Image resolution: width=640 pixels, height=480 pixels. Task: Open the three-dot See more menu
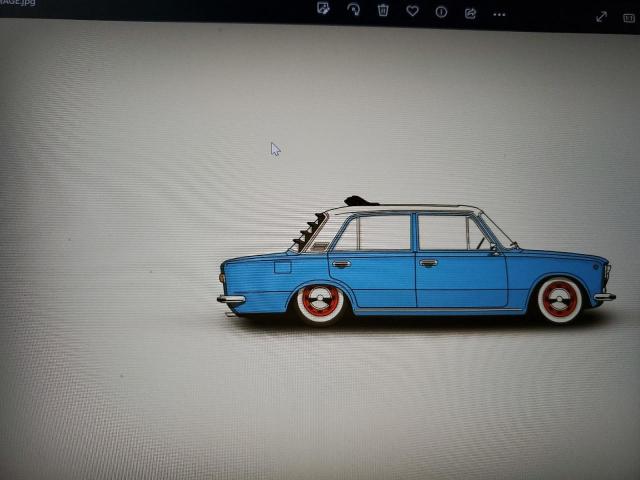click(500, 14)
